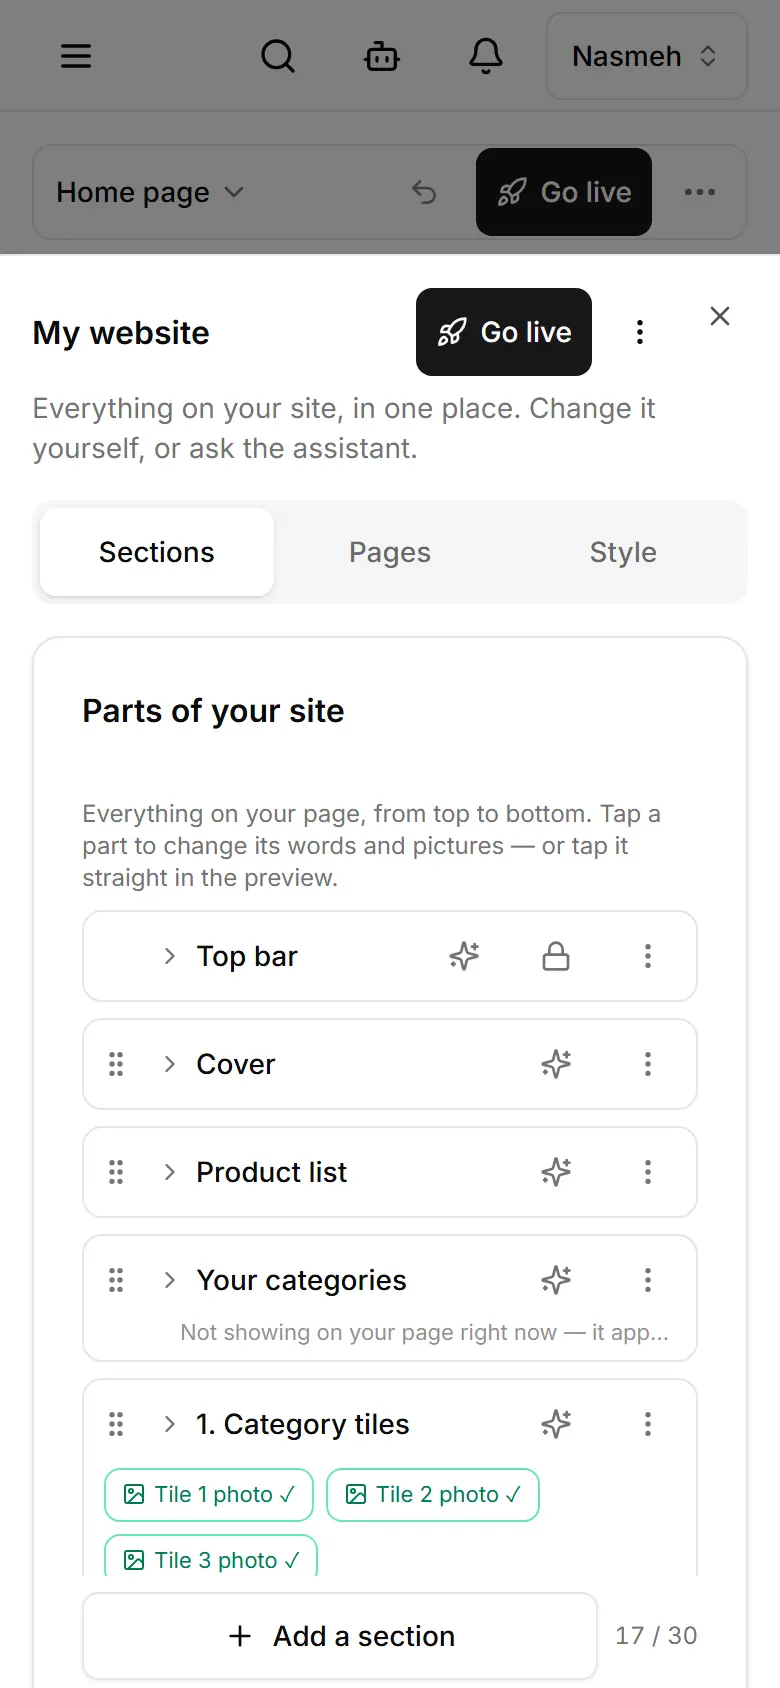Open the Product list more options menu
This screenshot has height=1688, width=780.
(x=648, y=1172)
